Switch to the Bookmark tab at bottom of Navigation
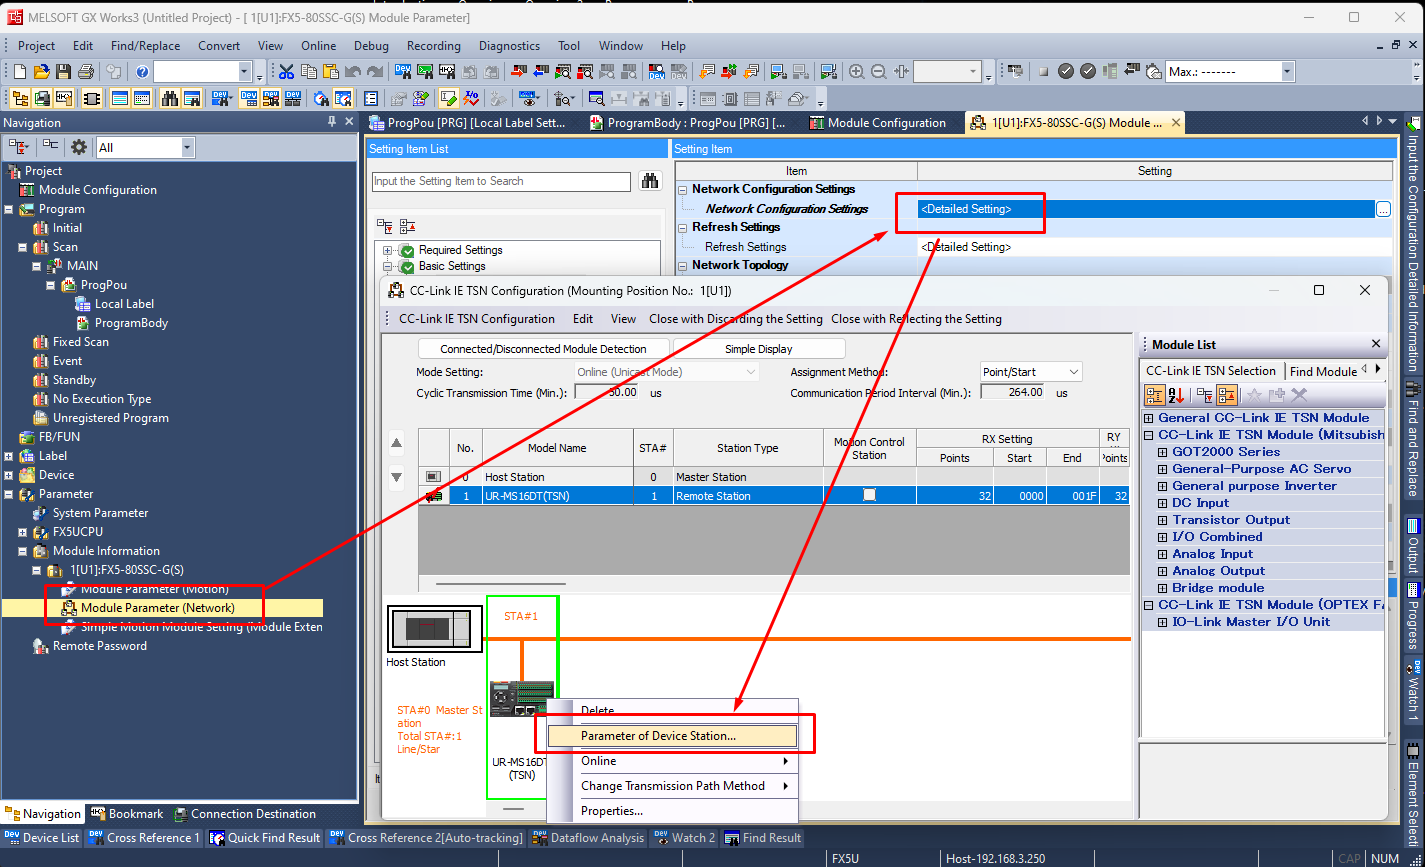 [127, 814]
